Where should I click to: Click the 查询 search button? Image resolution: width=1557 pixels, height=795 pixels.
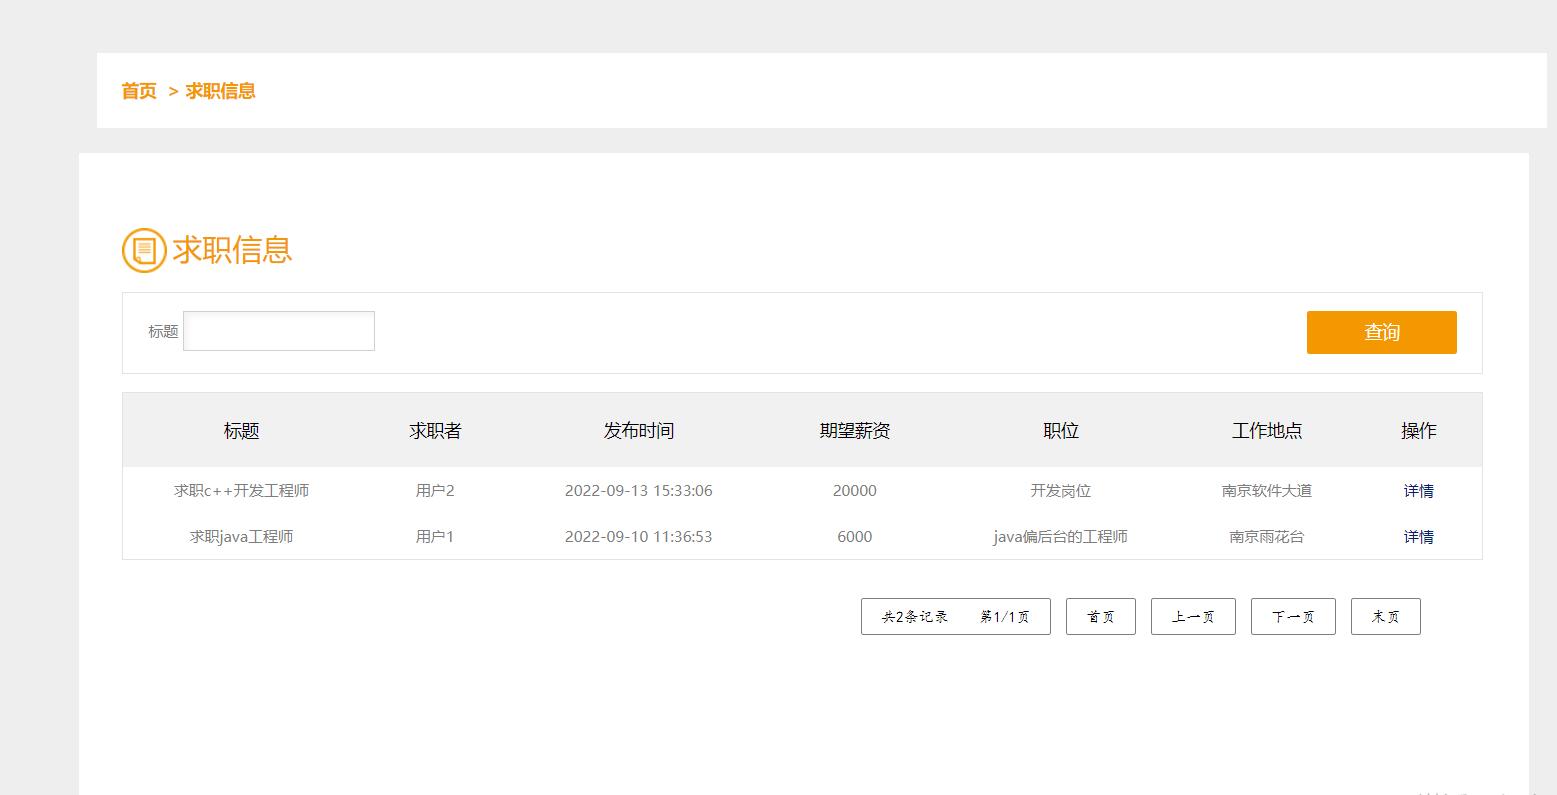pos(1381,332)
